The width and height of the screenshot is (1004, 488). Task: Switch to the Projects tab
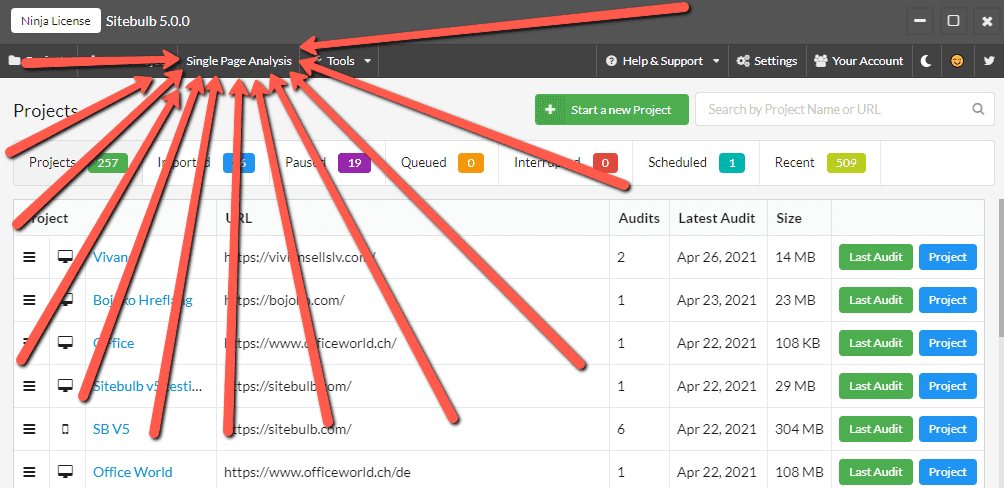click(x=77, y=163)
